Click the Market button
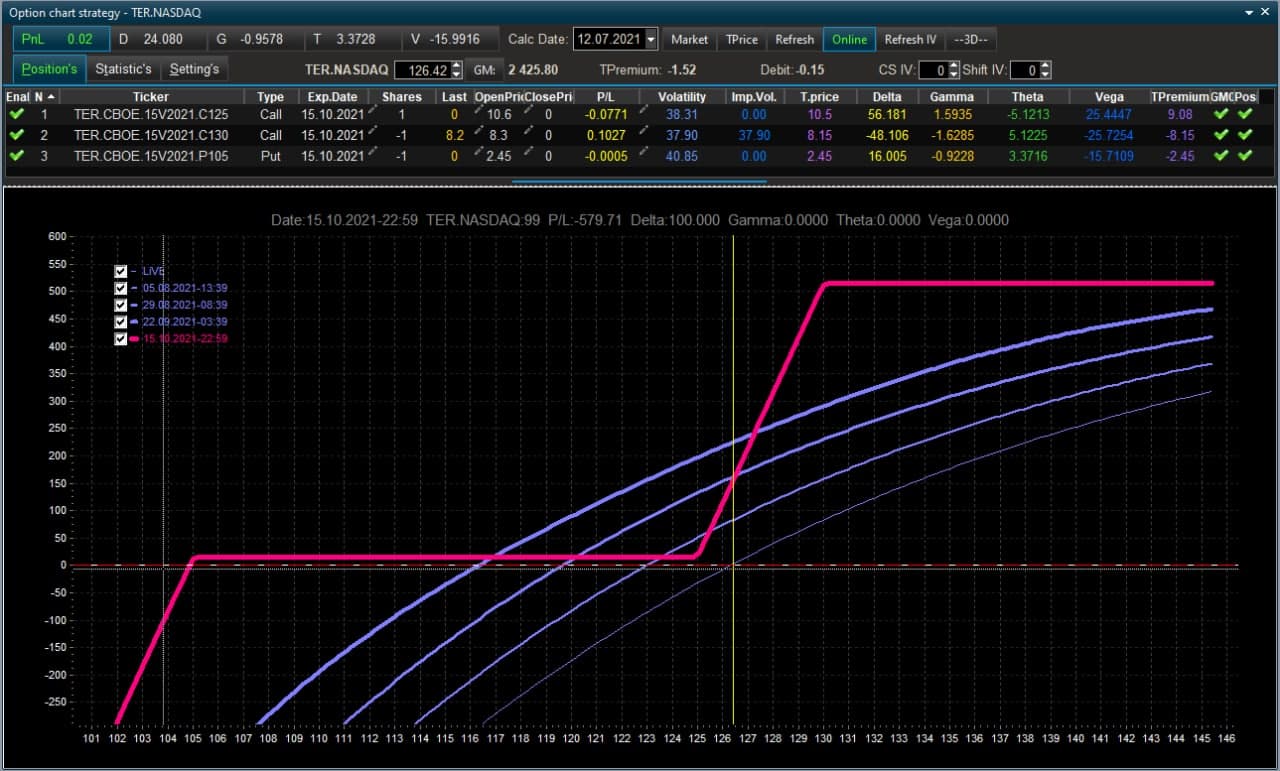 [x=689, y=39]
